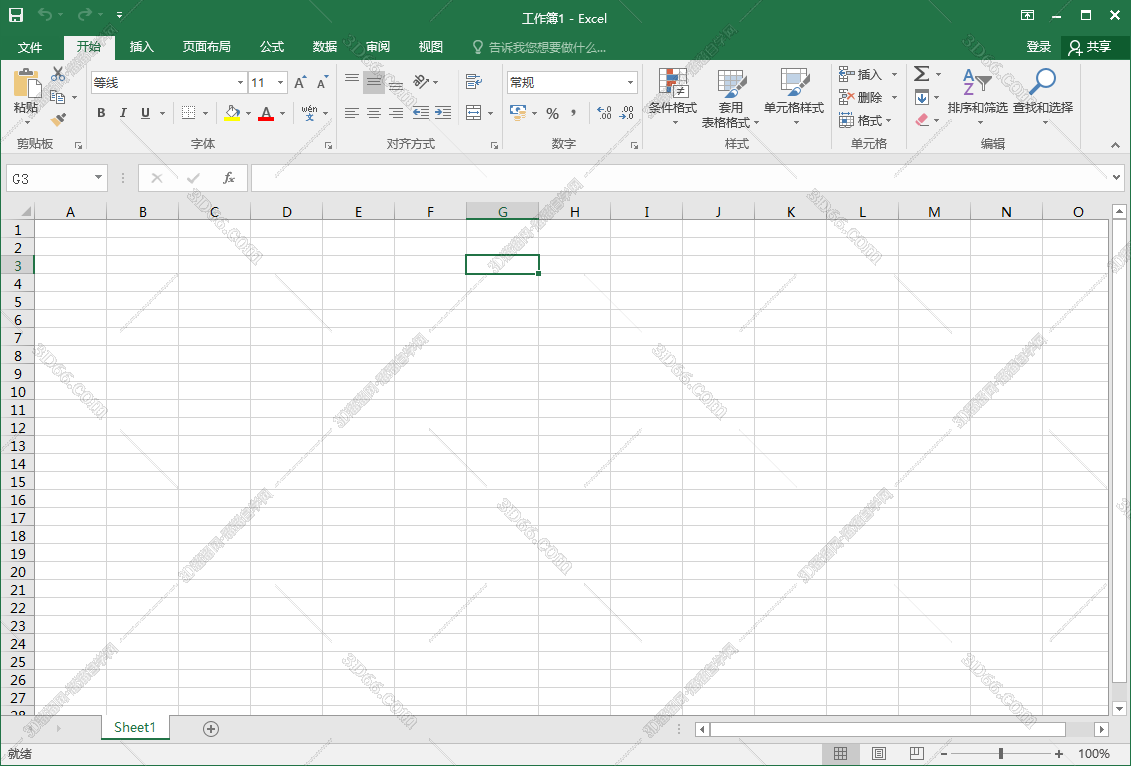Add a new sheet with plus icon
This screenshot has height=766, width=1131.
click(211, 728)
